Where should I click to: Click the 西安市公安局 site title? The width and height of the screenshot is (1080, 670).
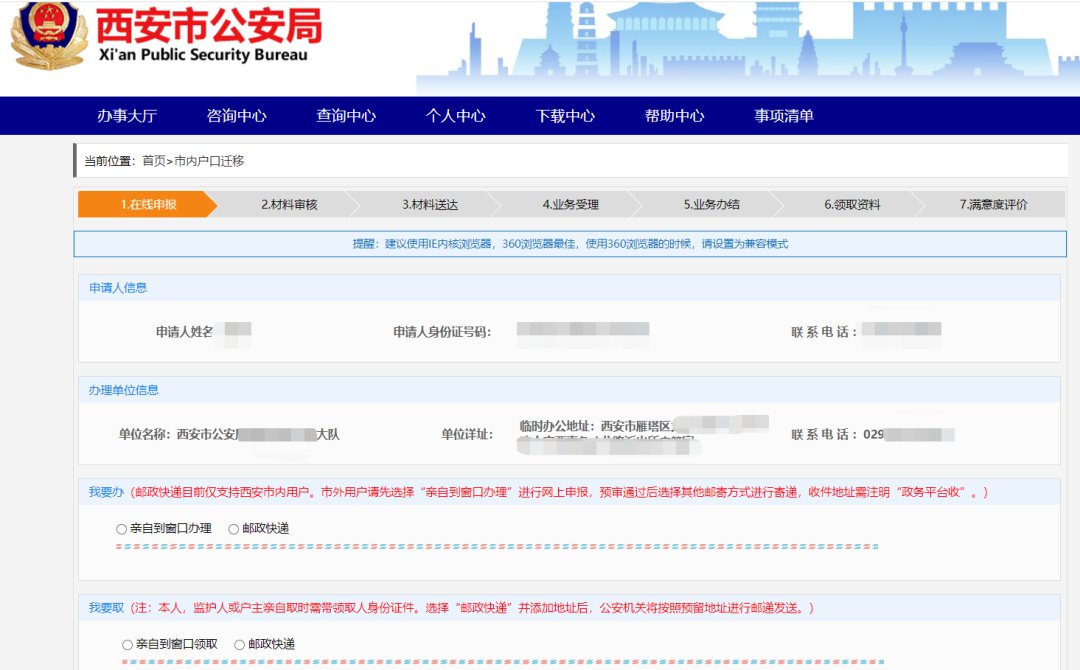pyautogui.click(x=209, y=26)
